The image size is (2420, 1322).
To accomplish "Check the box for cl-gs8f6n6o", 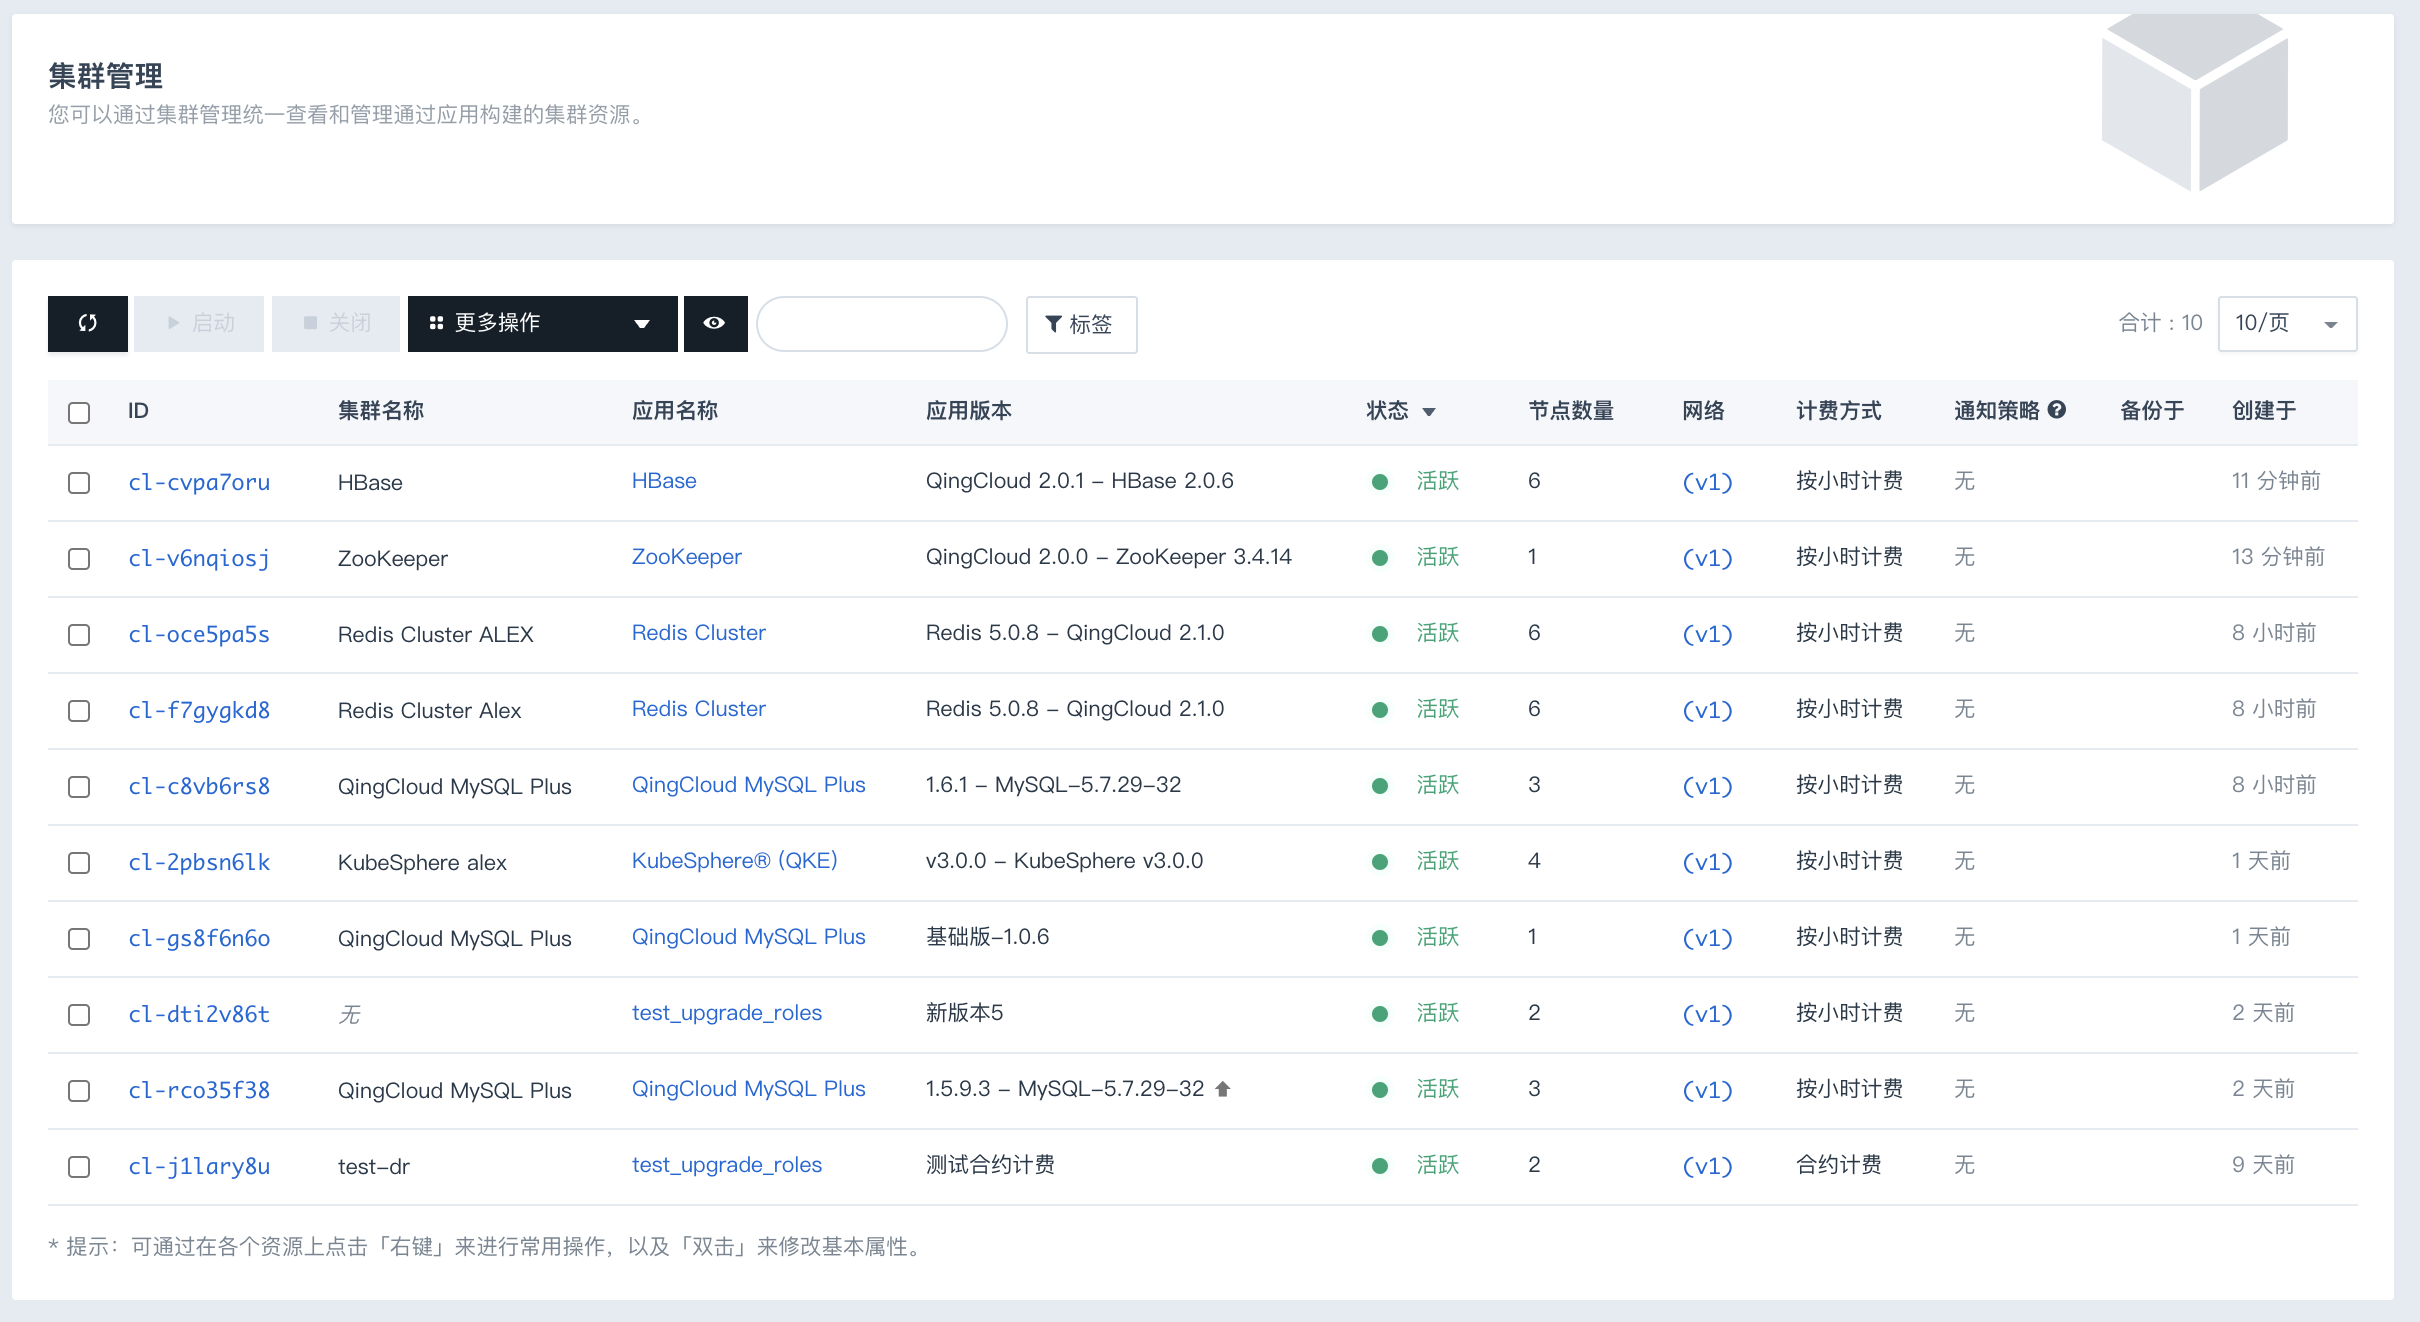I will 79,938.
